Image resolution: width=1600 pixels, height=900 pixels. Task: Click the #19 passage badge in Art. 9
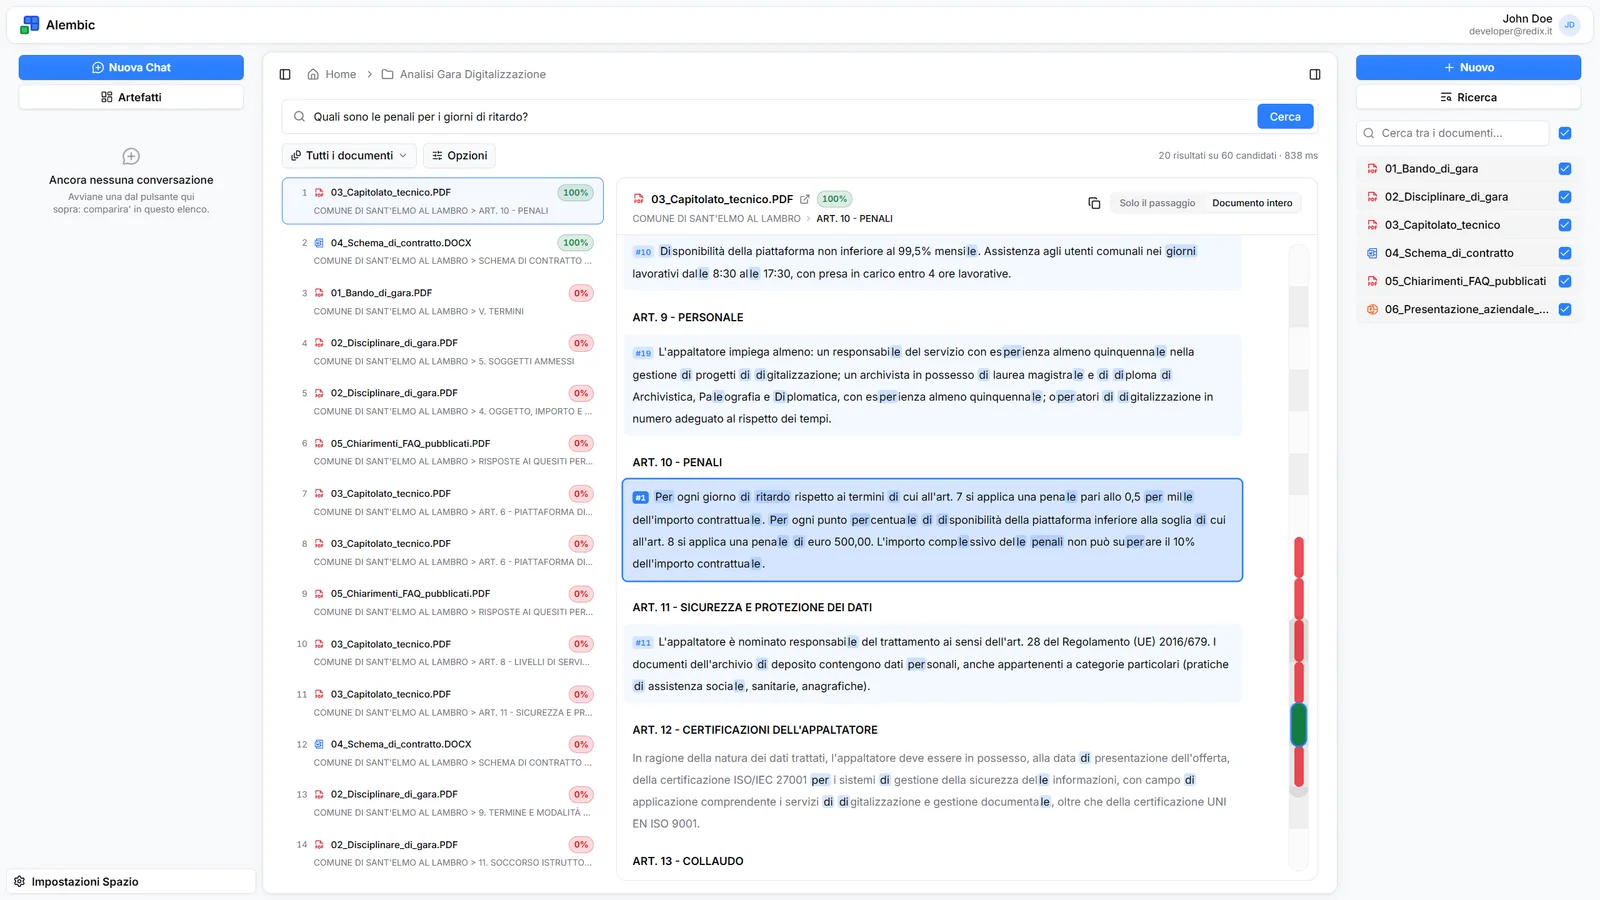coord(643,353)
